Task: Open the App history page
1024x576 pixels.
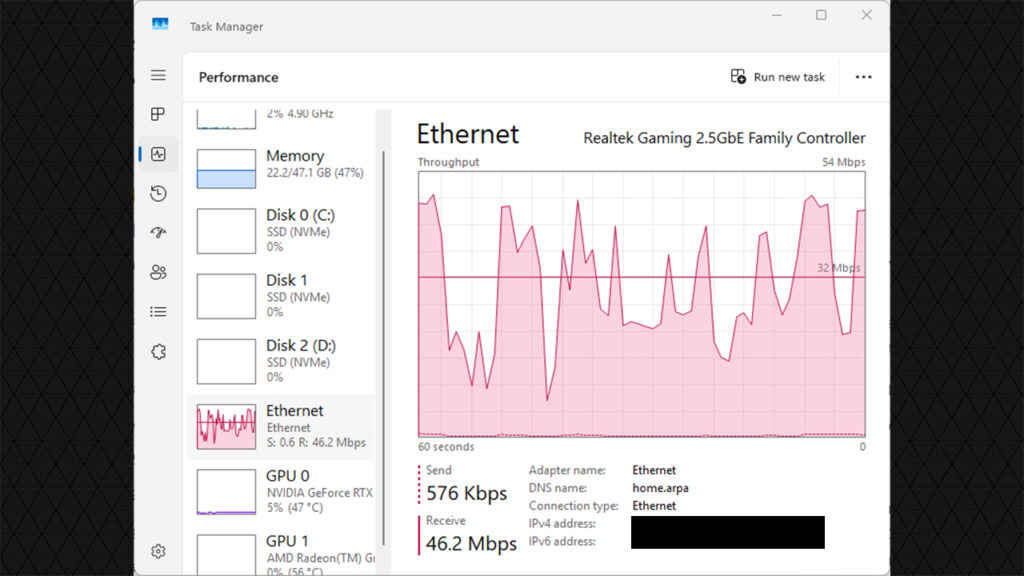Action: pos(157,193)
